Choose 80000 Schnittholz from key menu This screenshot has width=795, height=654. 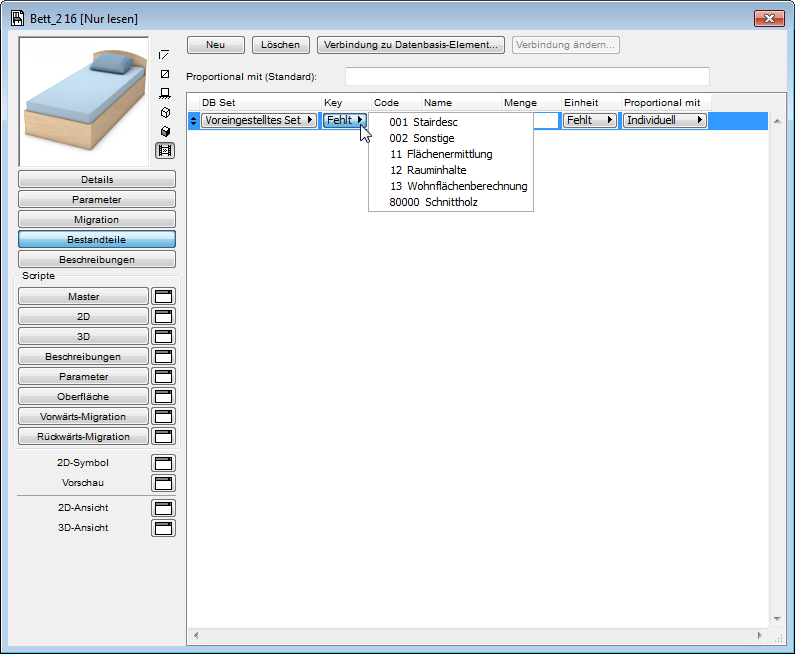pyautogui.click(x=451, y=202)
